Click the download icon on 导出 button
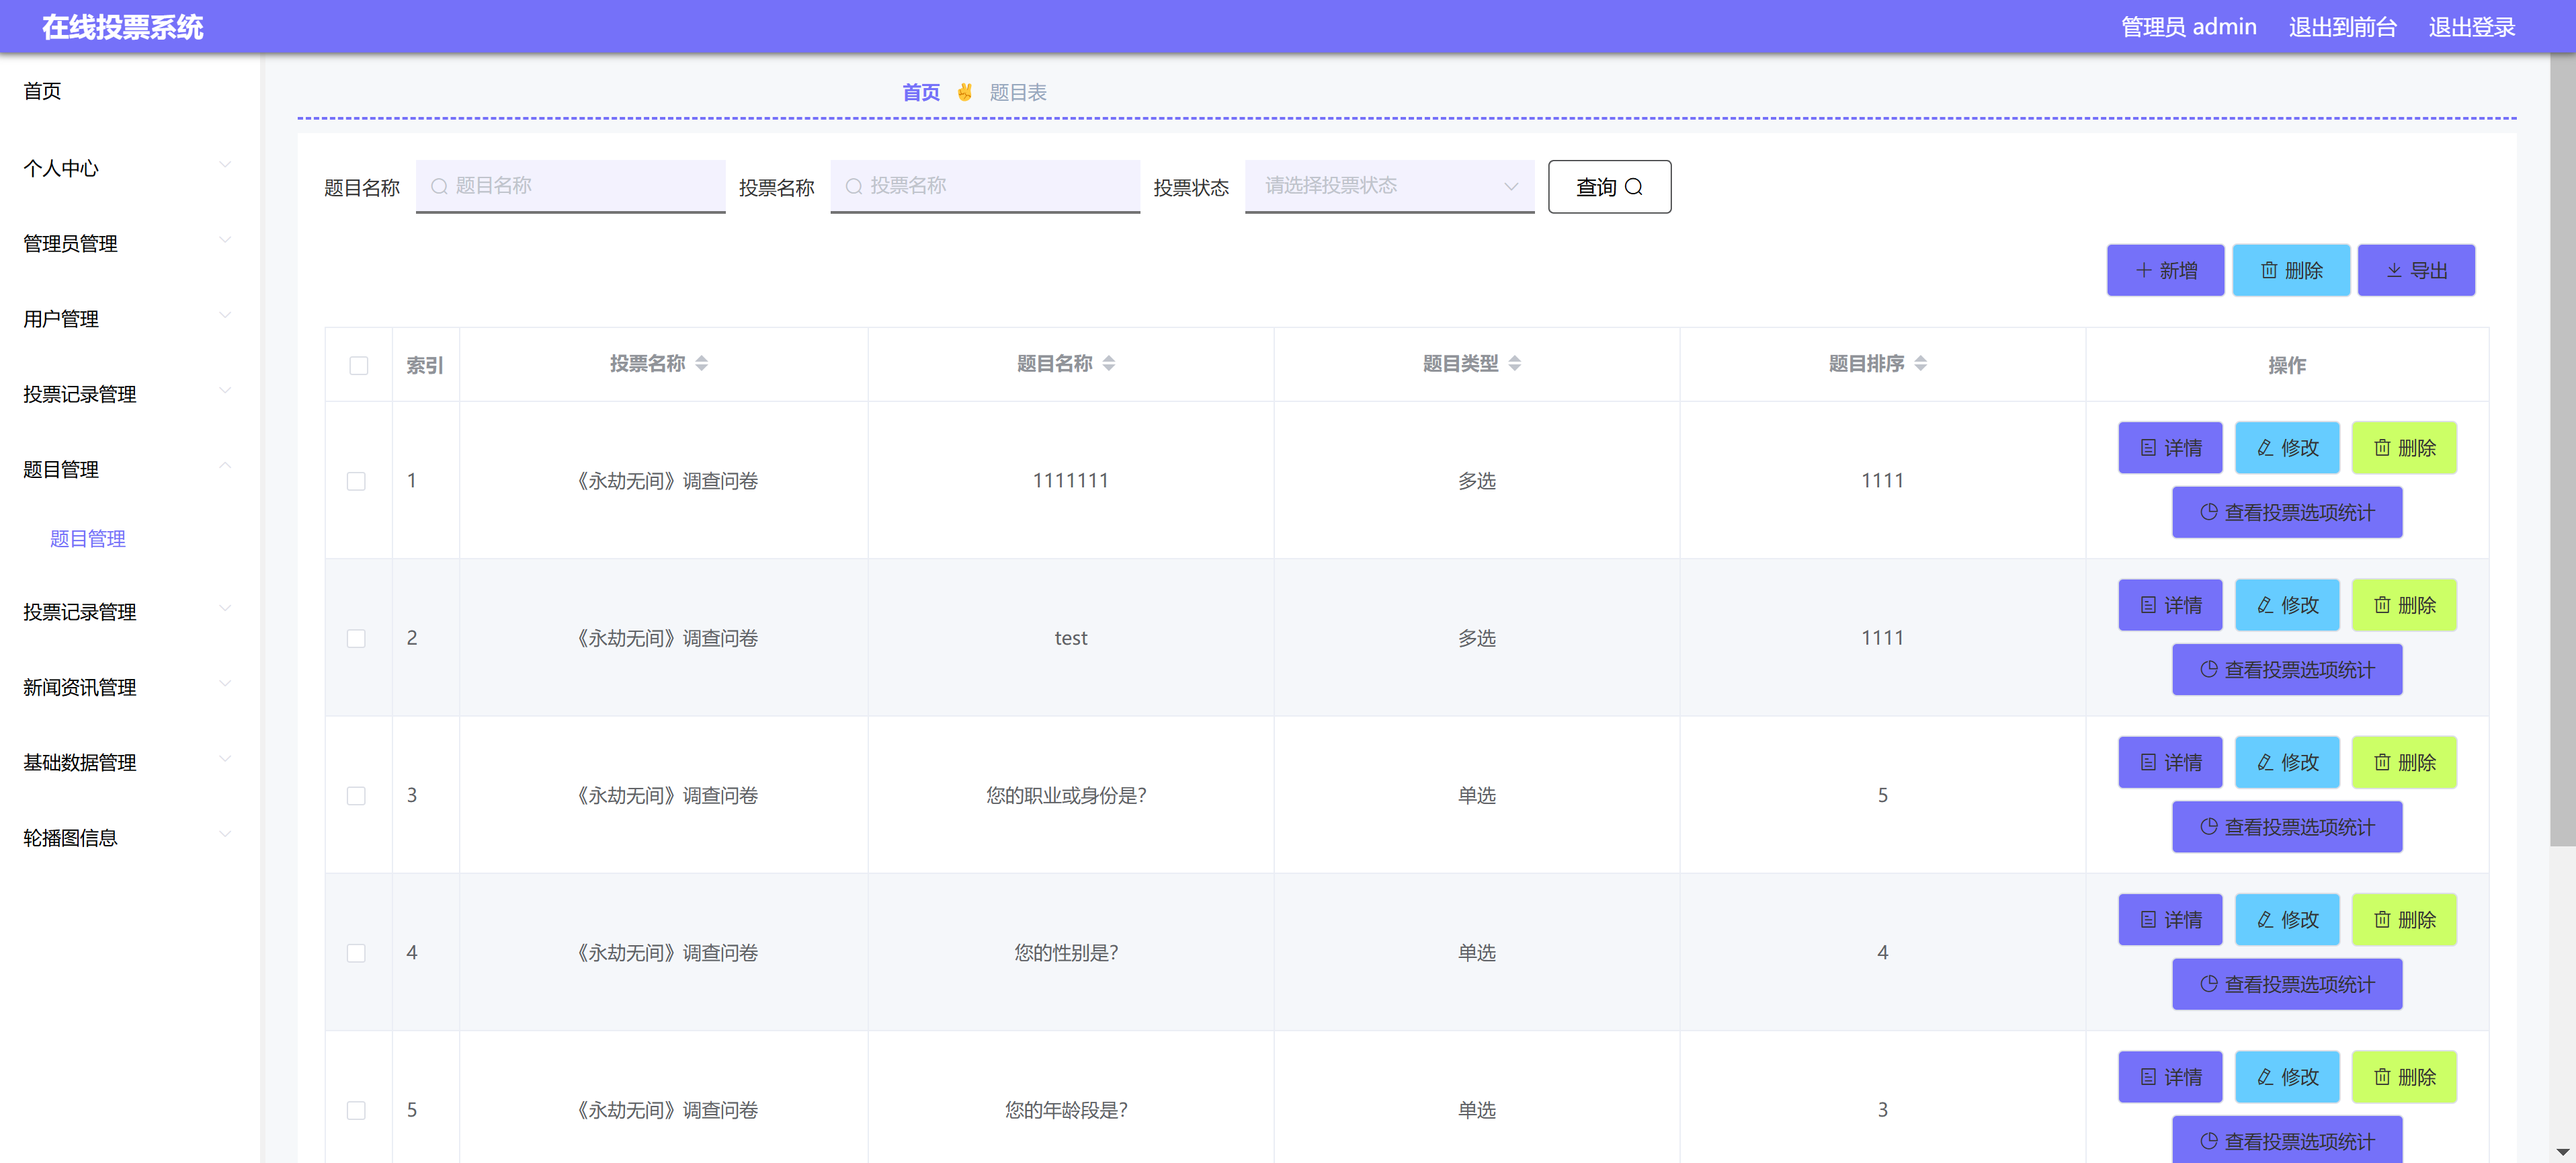The width and height of the screenshot is (2576, 1163). pyautogui.click(x=2393, y=271)
